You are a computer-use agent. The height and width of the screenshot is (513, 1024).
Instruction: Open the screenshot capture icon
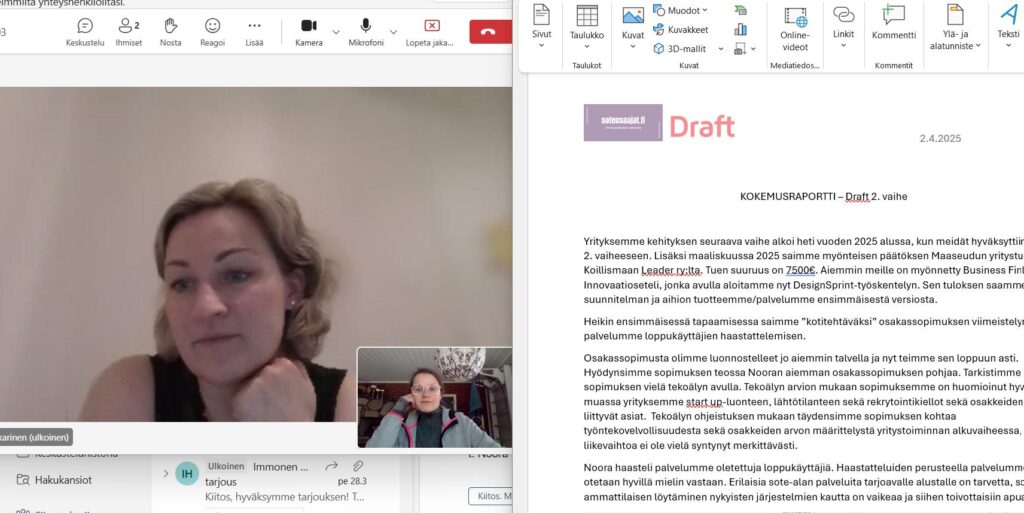740,48
